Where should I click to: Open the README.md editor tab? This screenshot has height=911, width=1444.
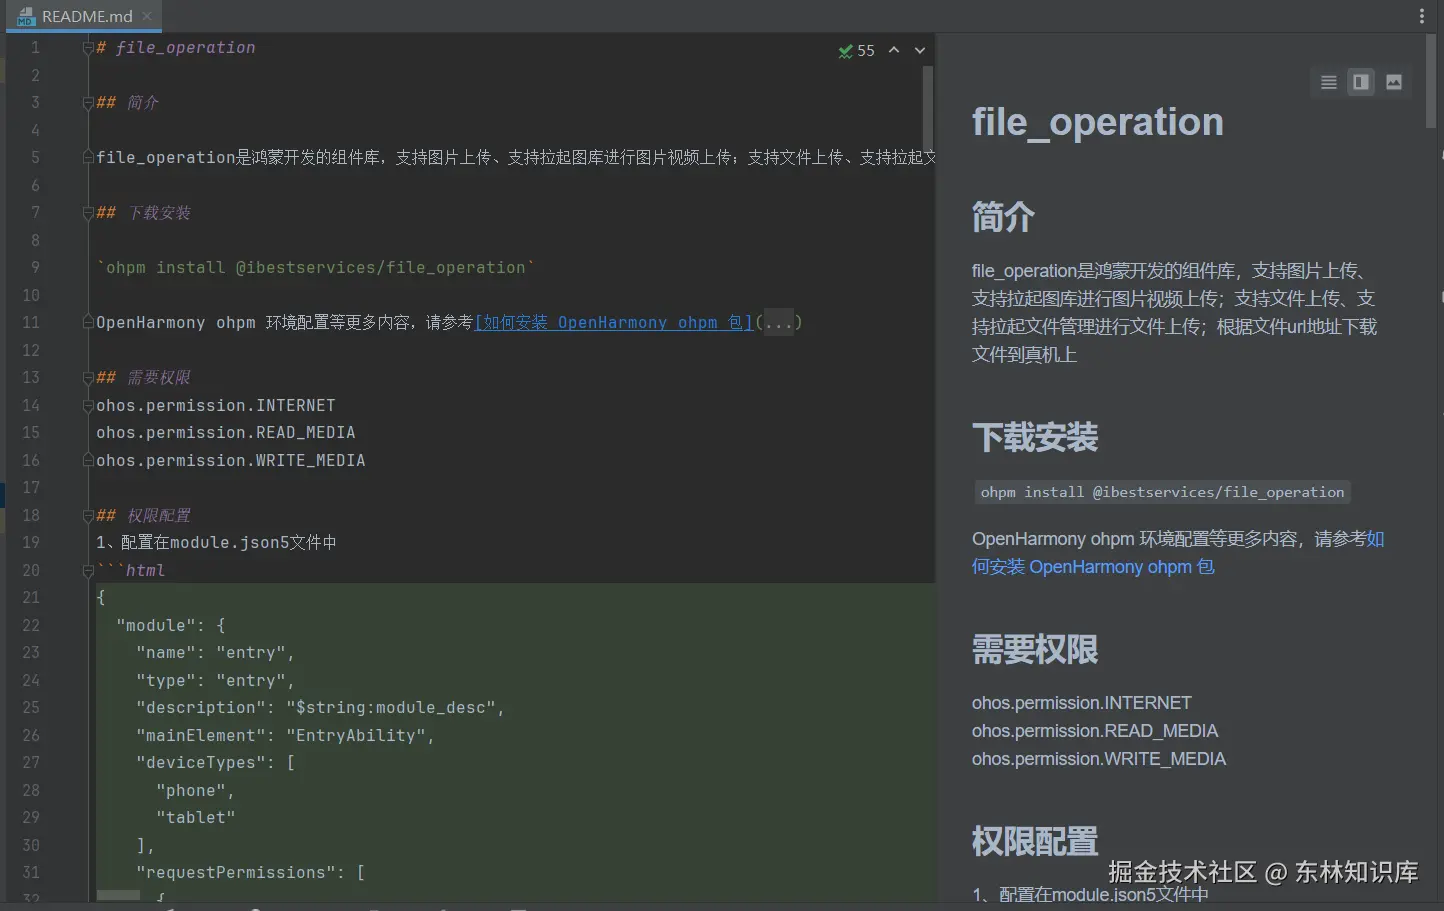point(86,16)
